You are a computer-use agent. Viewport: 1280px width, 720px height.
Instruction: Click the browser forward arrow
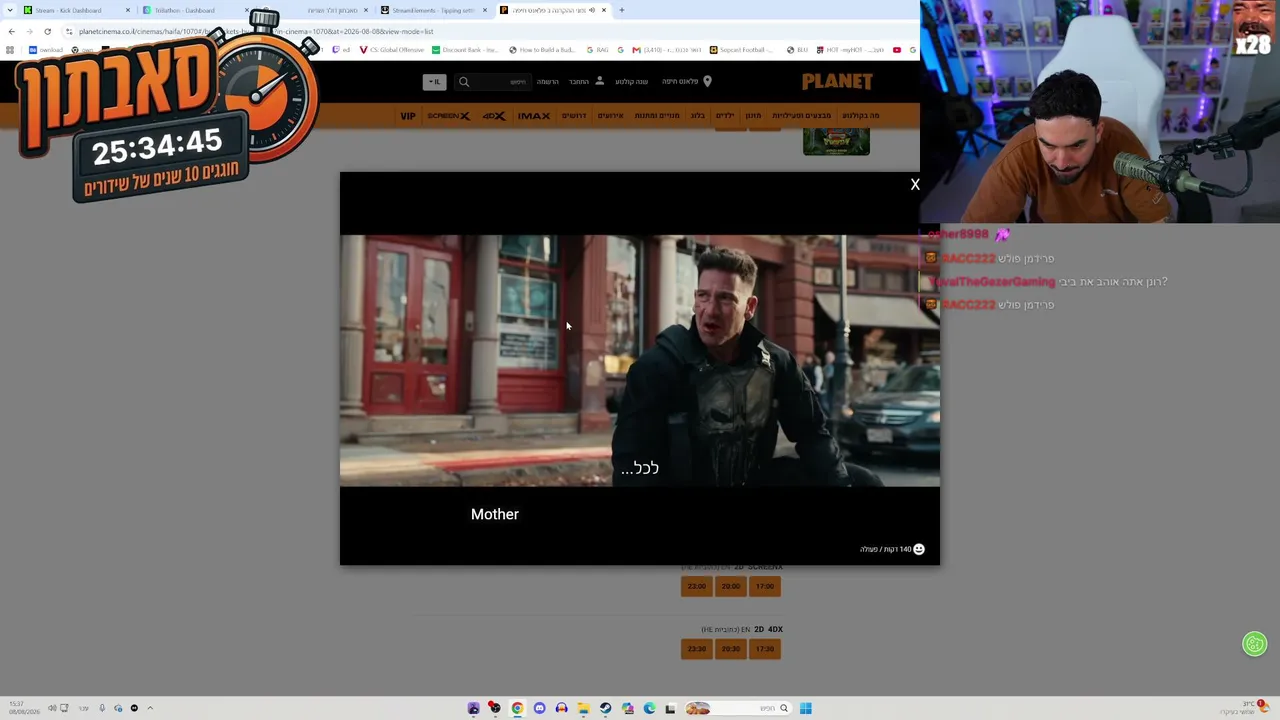tap(29, 31)
